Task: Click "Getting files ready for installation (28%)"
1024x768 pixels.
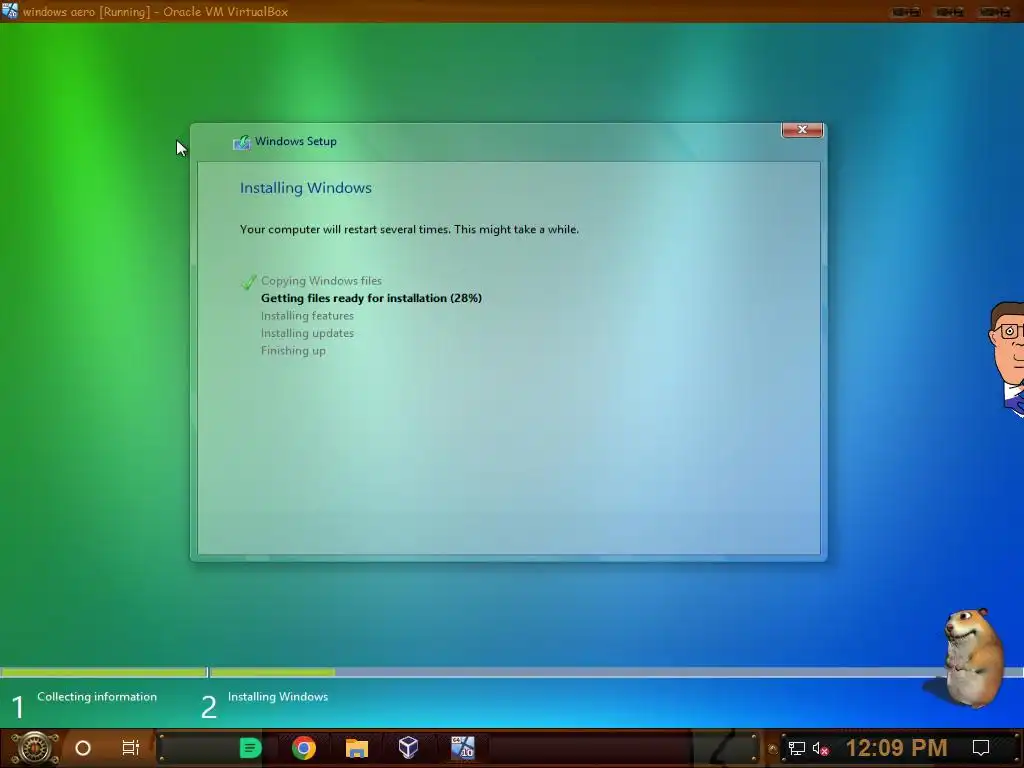Action: pyautogui.click(x=371, y=298)
